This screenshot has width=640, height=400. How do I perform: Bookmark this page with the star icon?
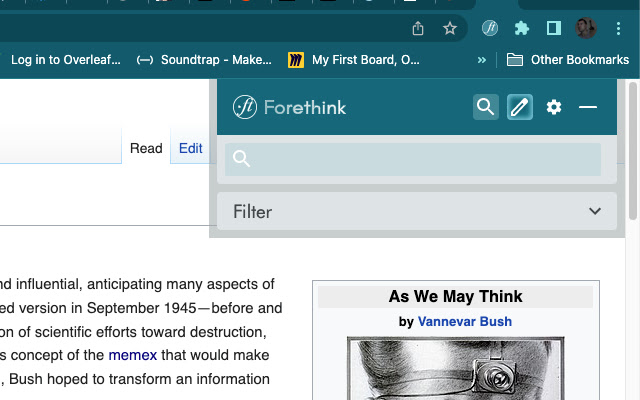pos(450,29)
